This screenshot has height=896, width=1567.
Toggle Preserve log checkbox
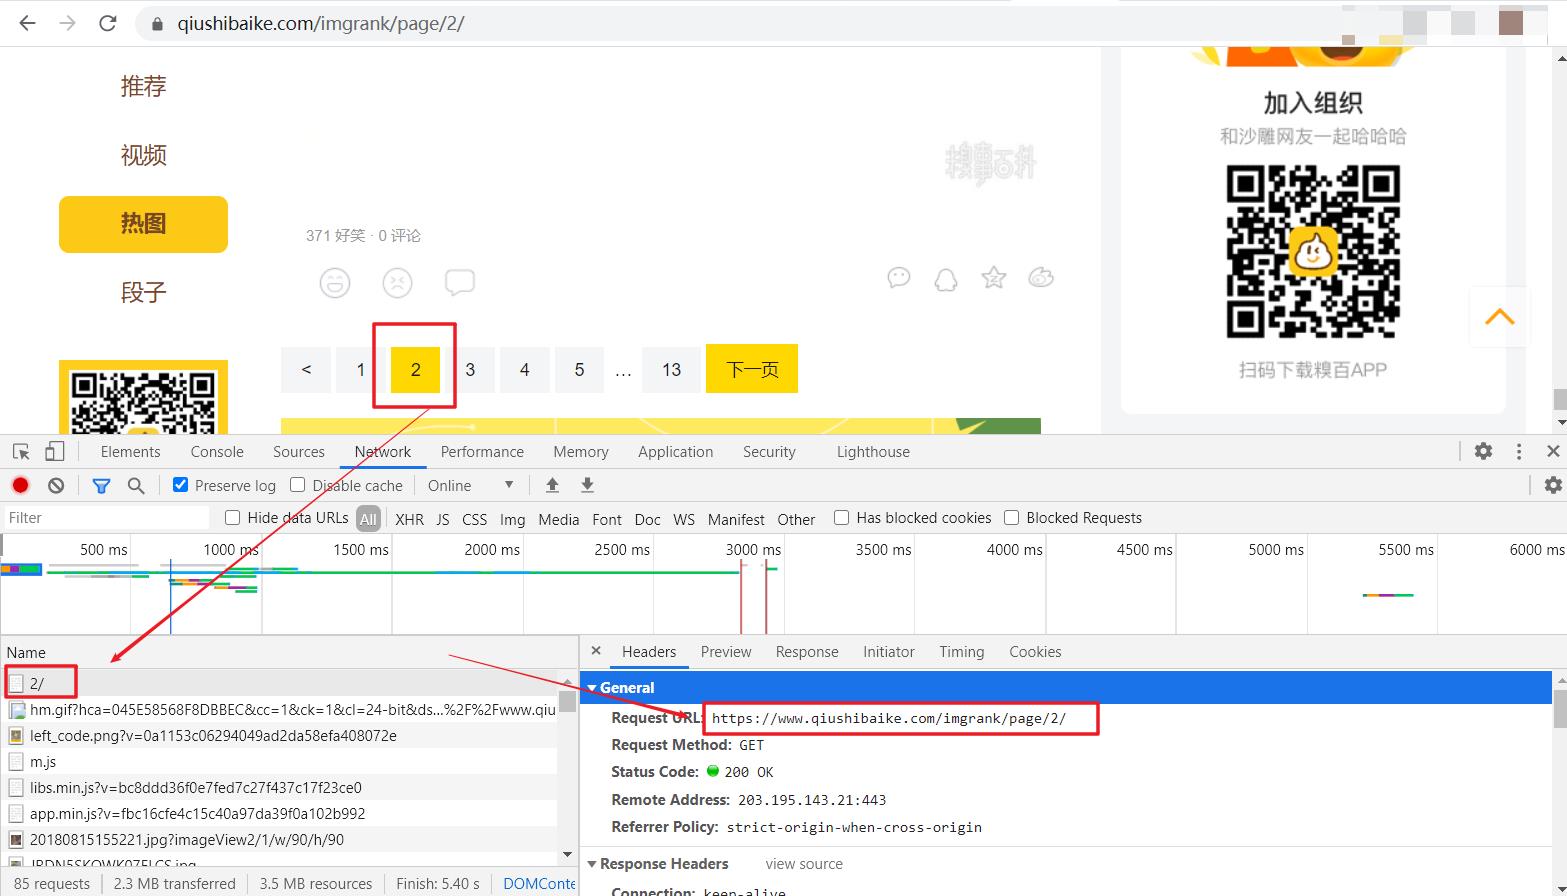[180, 484]
